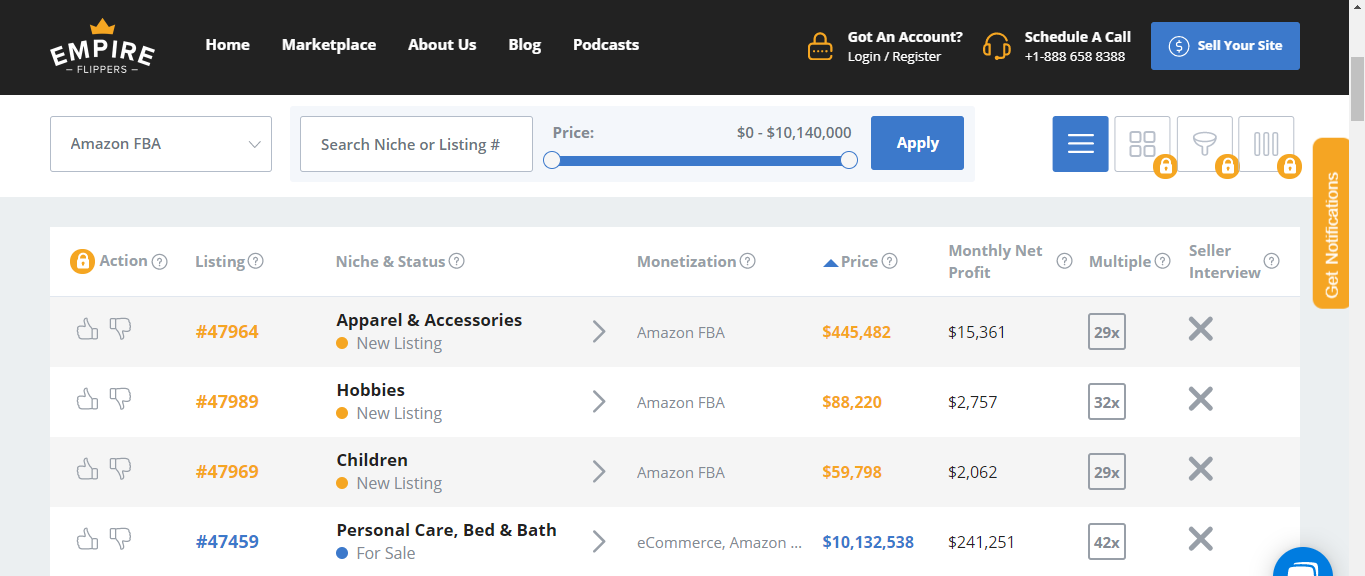Open the Amazon FBA monetization dropdown

point(161,144)
